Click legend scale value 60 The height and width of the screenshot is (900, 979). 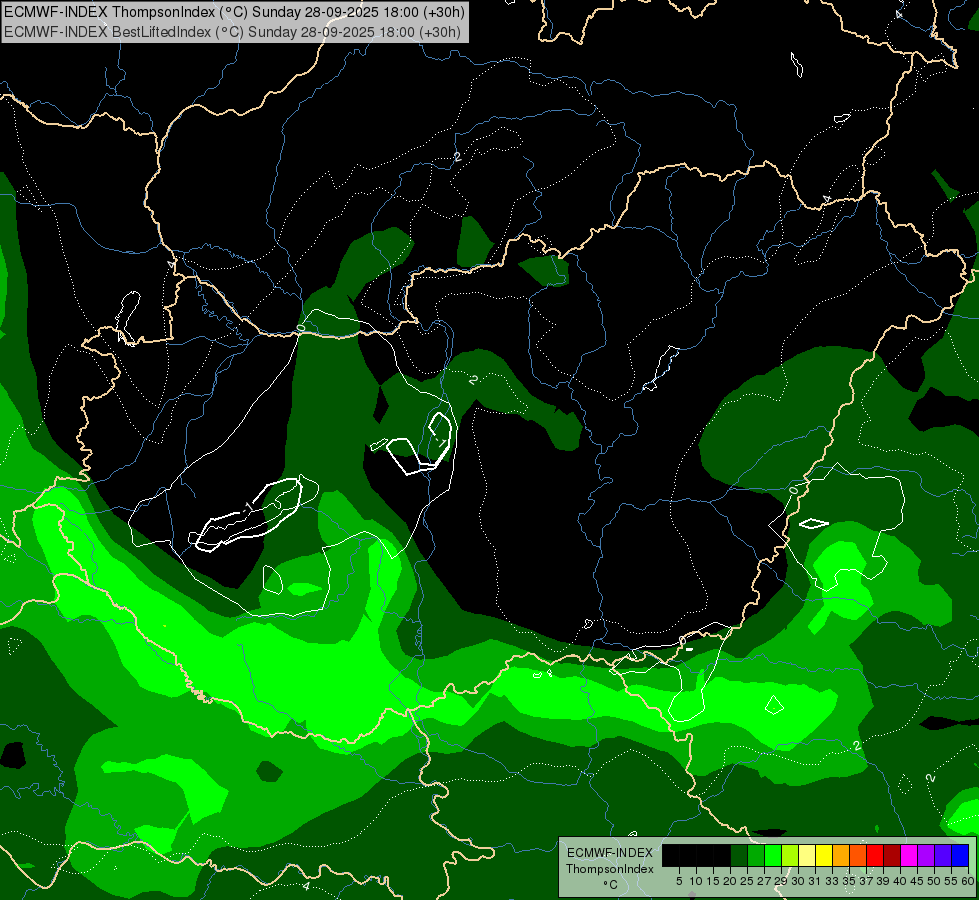[968, 881]
